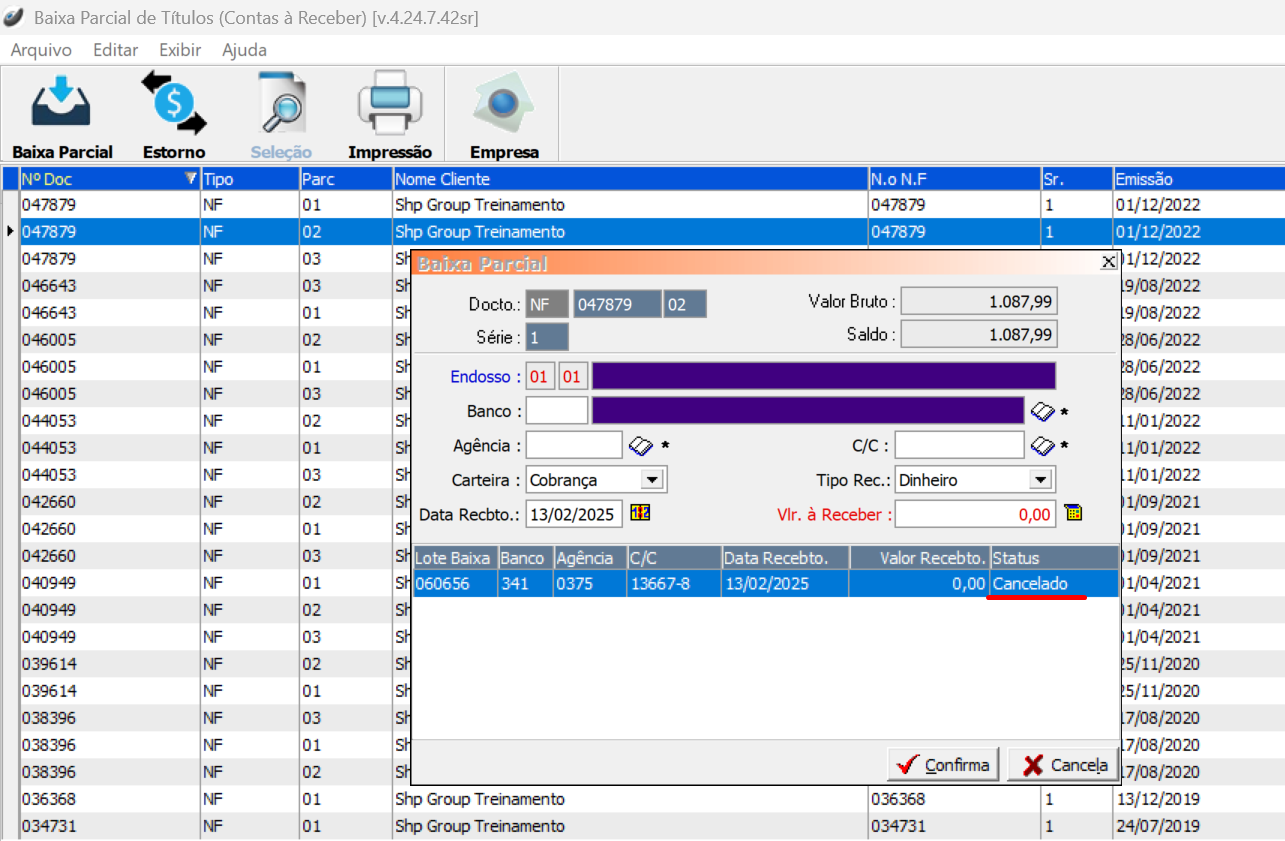The width and height of the screenshot is (1285, 841).
Task: Expand the Tipo Rec. dropdown
Action: click(x=1041, y=480)
